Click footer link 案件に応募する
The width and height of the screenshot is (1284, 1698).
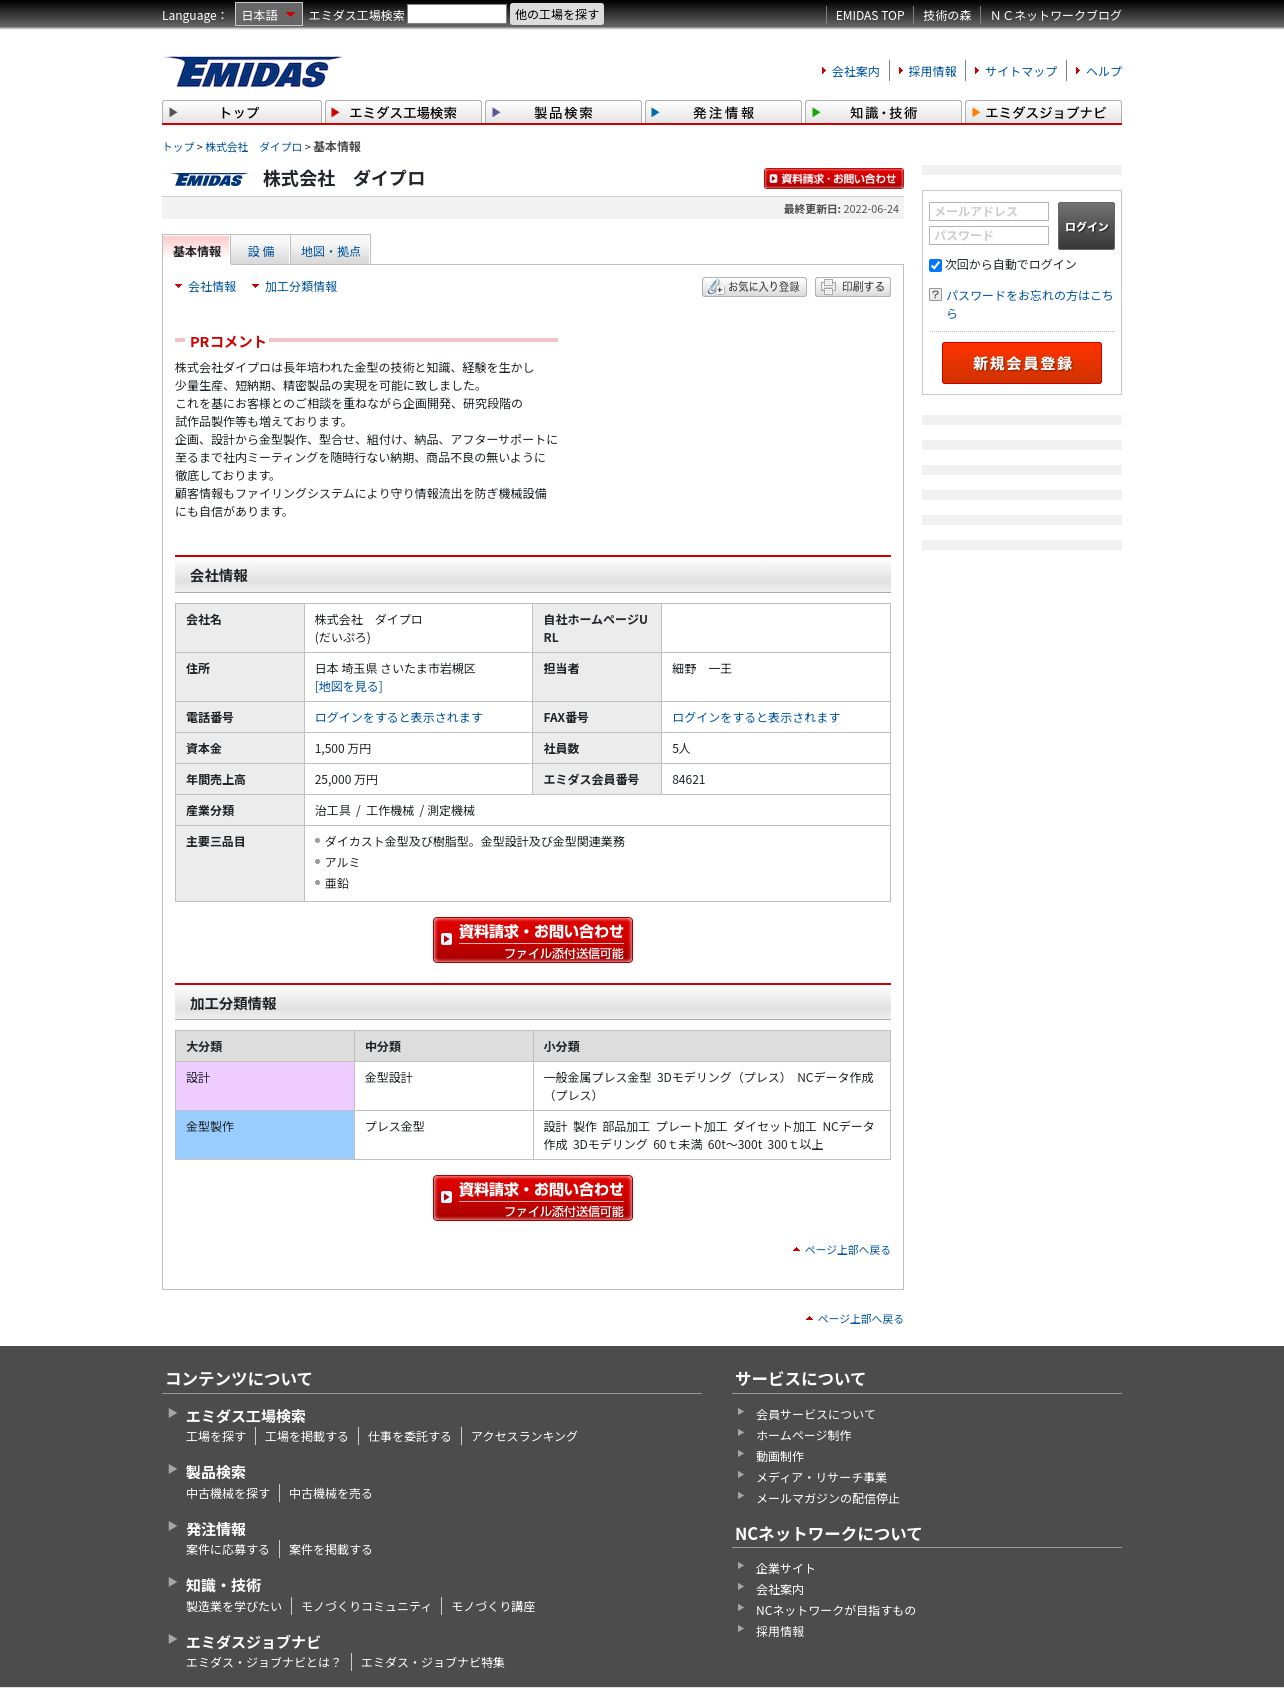pos(228,1550)
